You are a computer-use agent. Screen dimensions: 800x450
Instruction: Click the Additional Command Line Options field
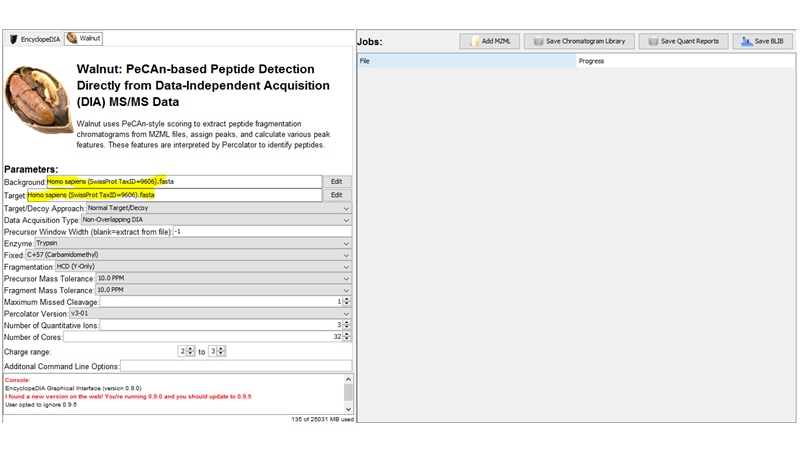coord(236,366)
